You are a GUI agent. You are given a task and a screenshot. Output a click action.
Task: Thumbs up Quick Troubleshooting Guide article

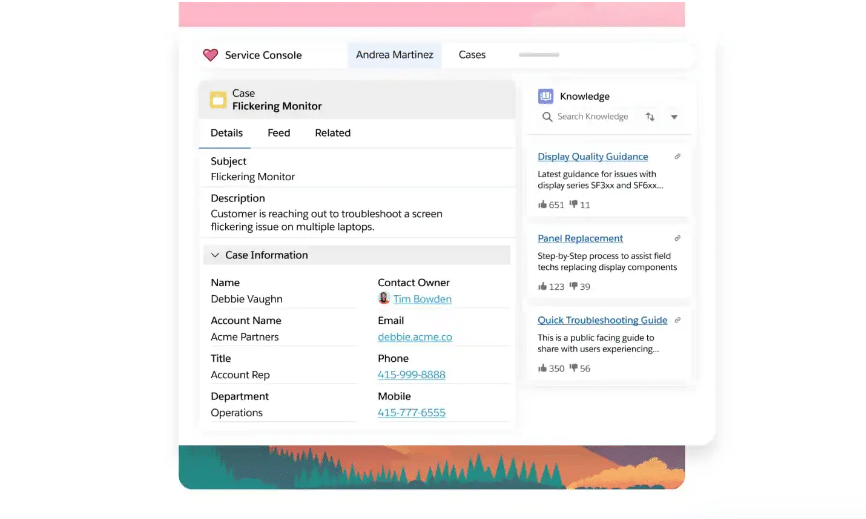[542, 368]
